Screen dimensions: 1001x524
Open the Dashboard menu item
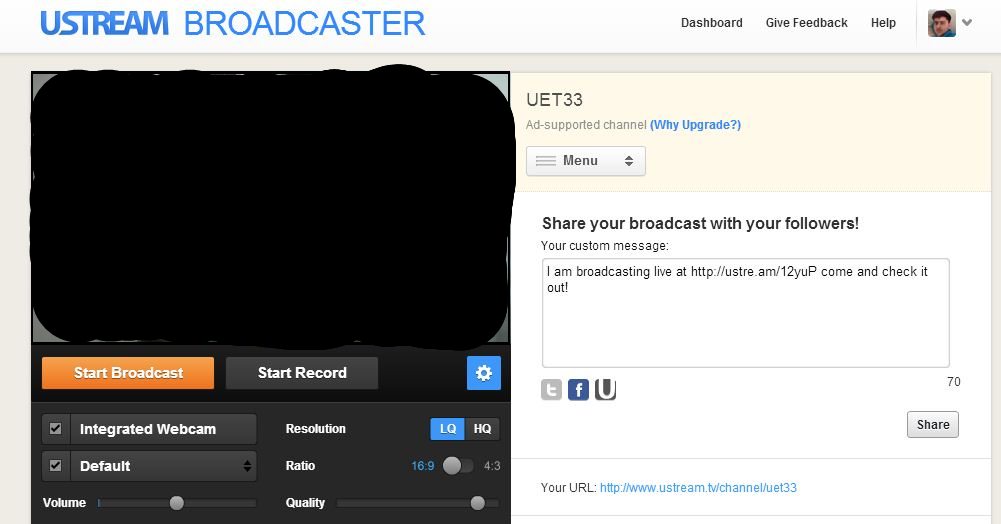click(711, 23)
